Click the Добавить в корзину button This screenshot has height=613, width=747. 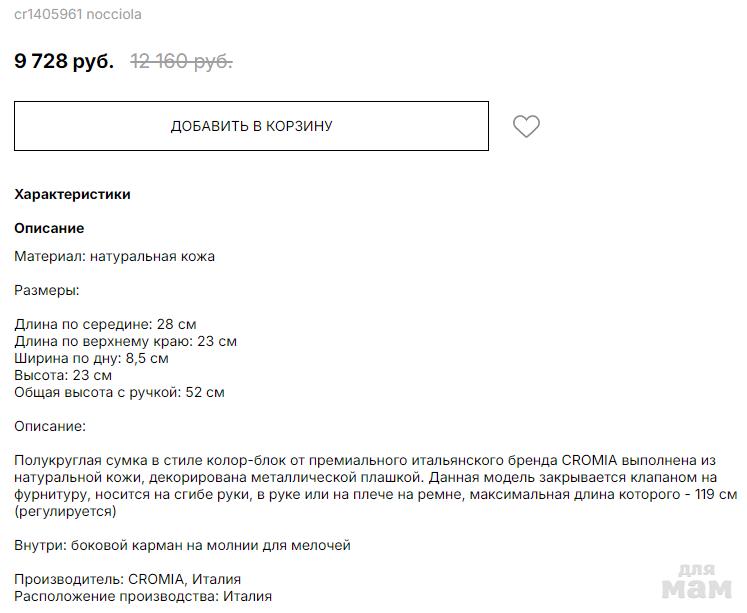(x=251, y=126)
